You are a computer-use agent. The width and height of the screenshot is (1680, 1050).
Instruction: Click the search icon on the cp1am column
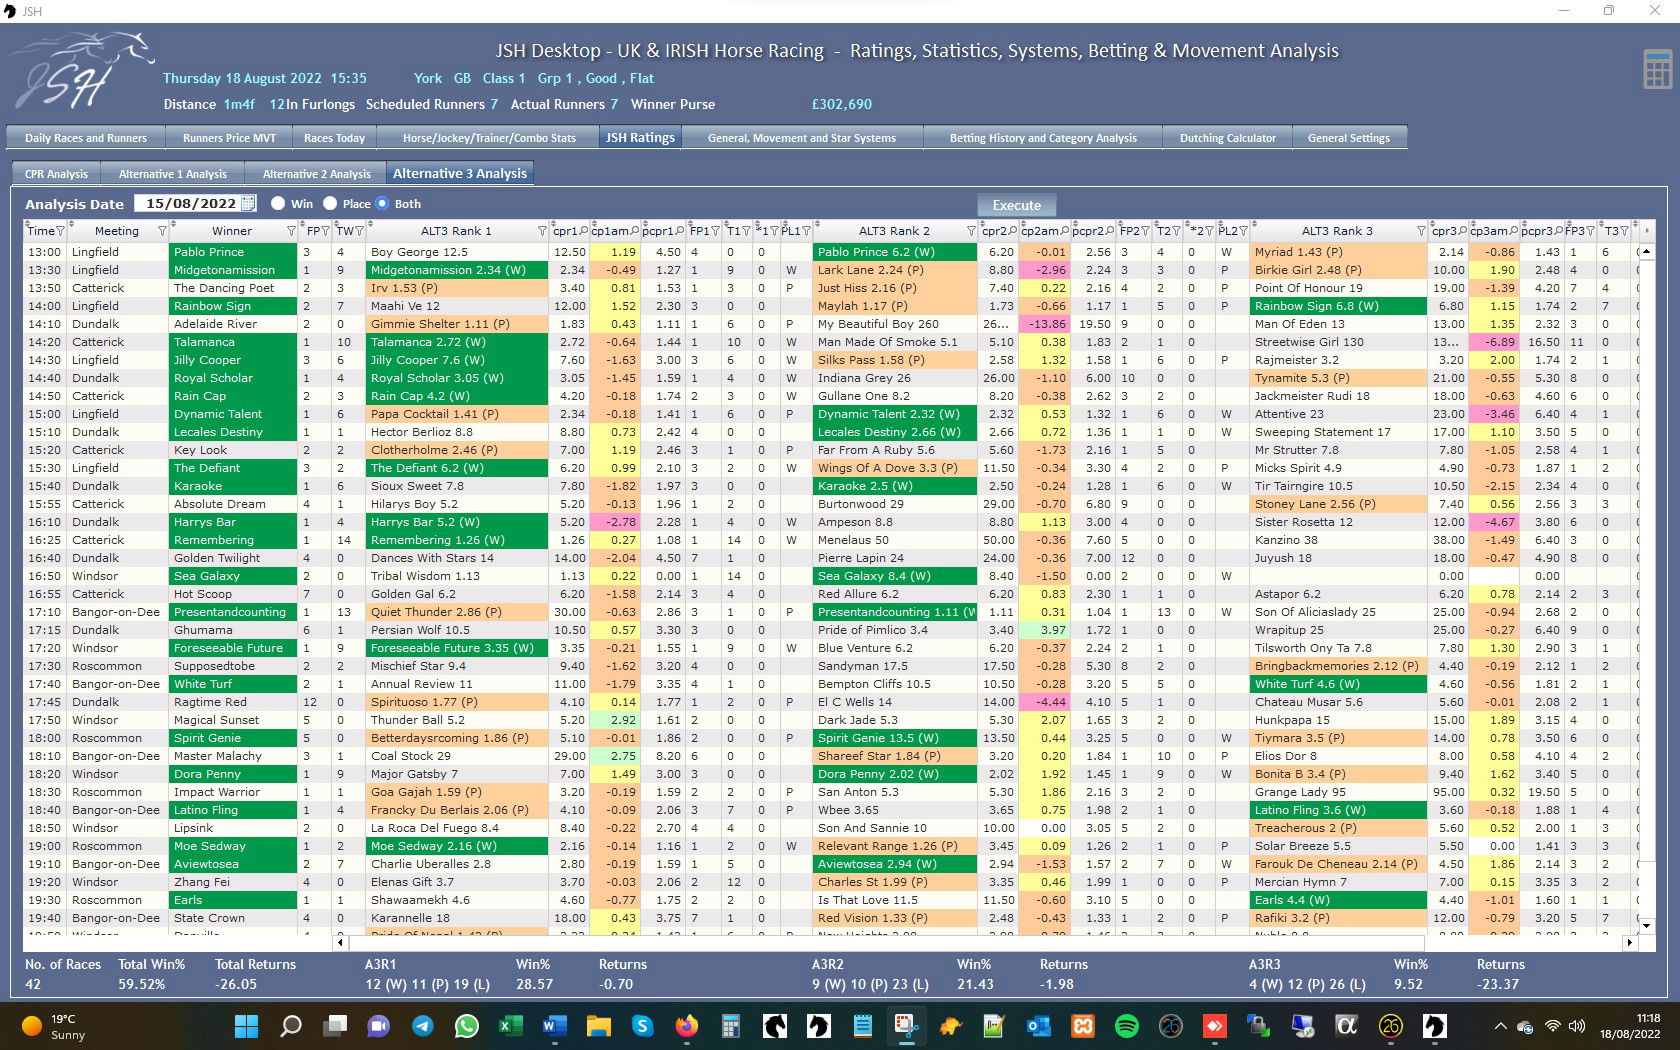(635, 231)
